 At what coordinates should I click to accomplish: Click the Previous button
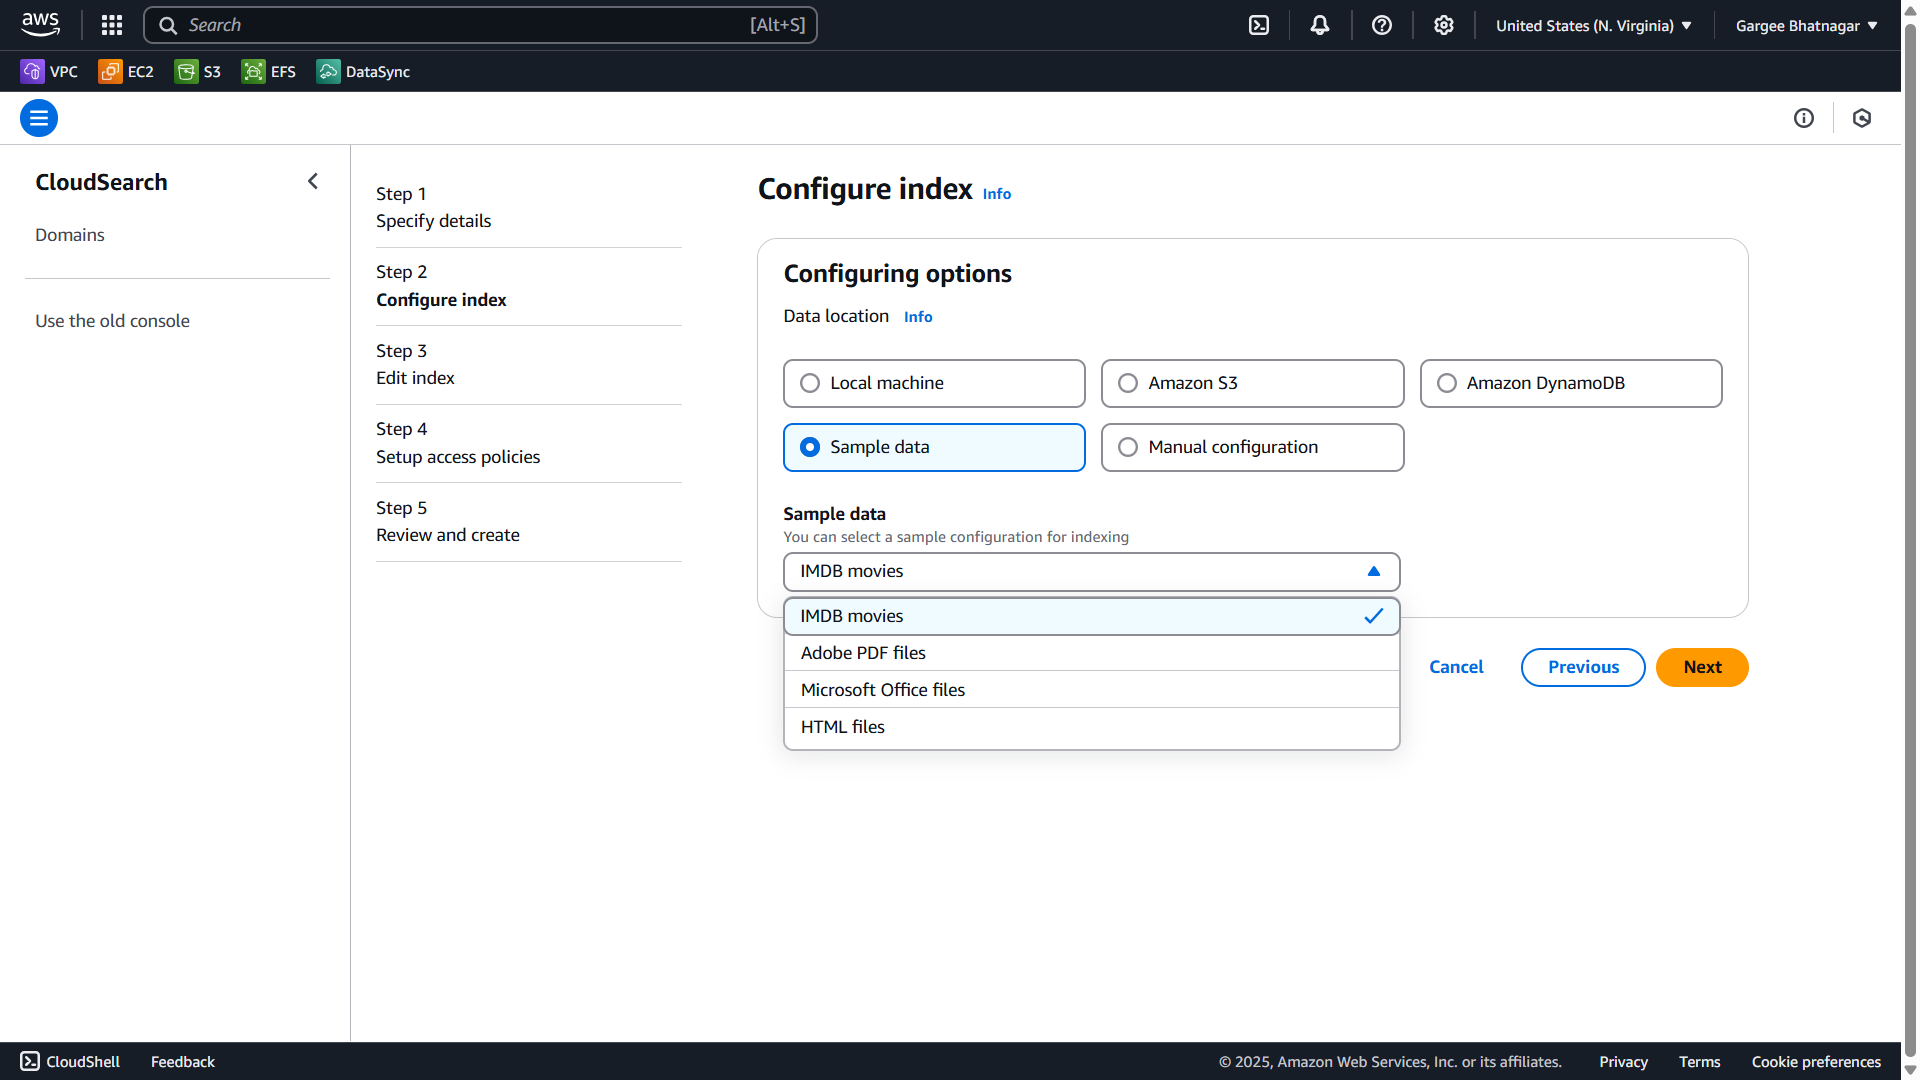click(1583, 667)
